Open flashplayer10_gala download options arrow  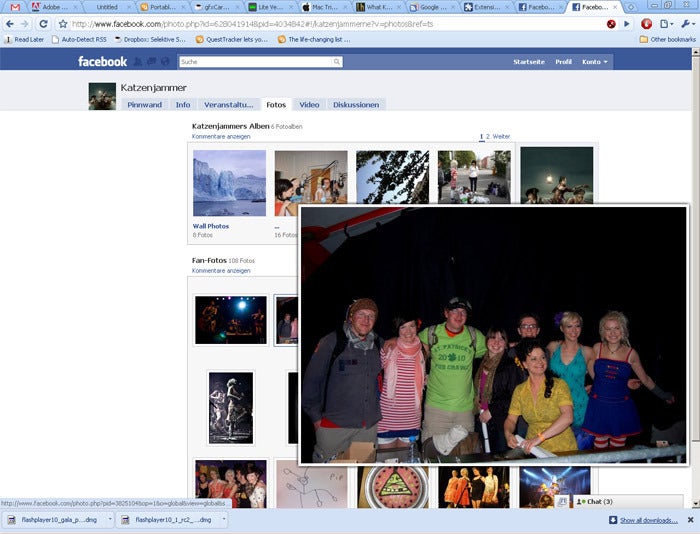[110, 519]
